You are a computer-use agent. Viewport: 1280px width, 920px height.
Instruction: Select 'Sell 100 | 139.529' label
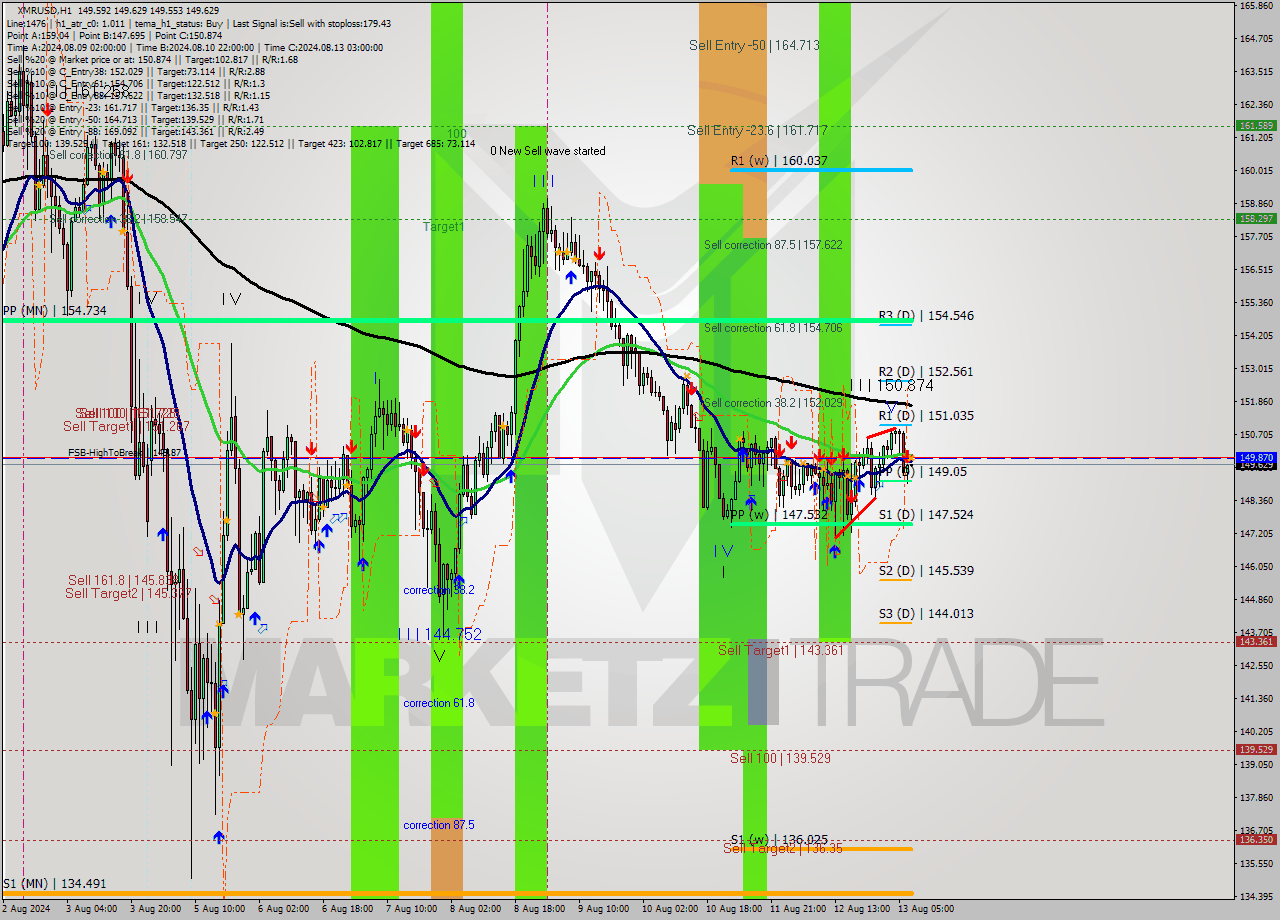tap(780, 758)
